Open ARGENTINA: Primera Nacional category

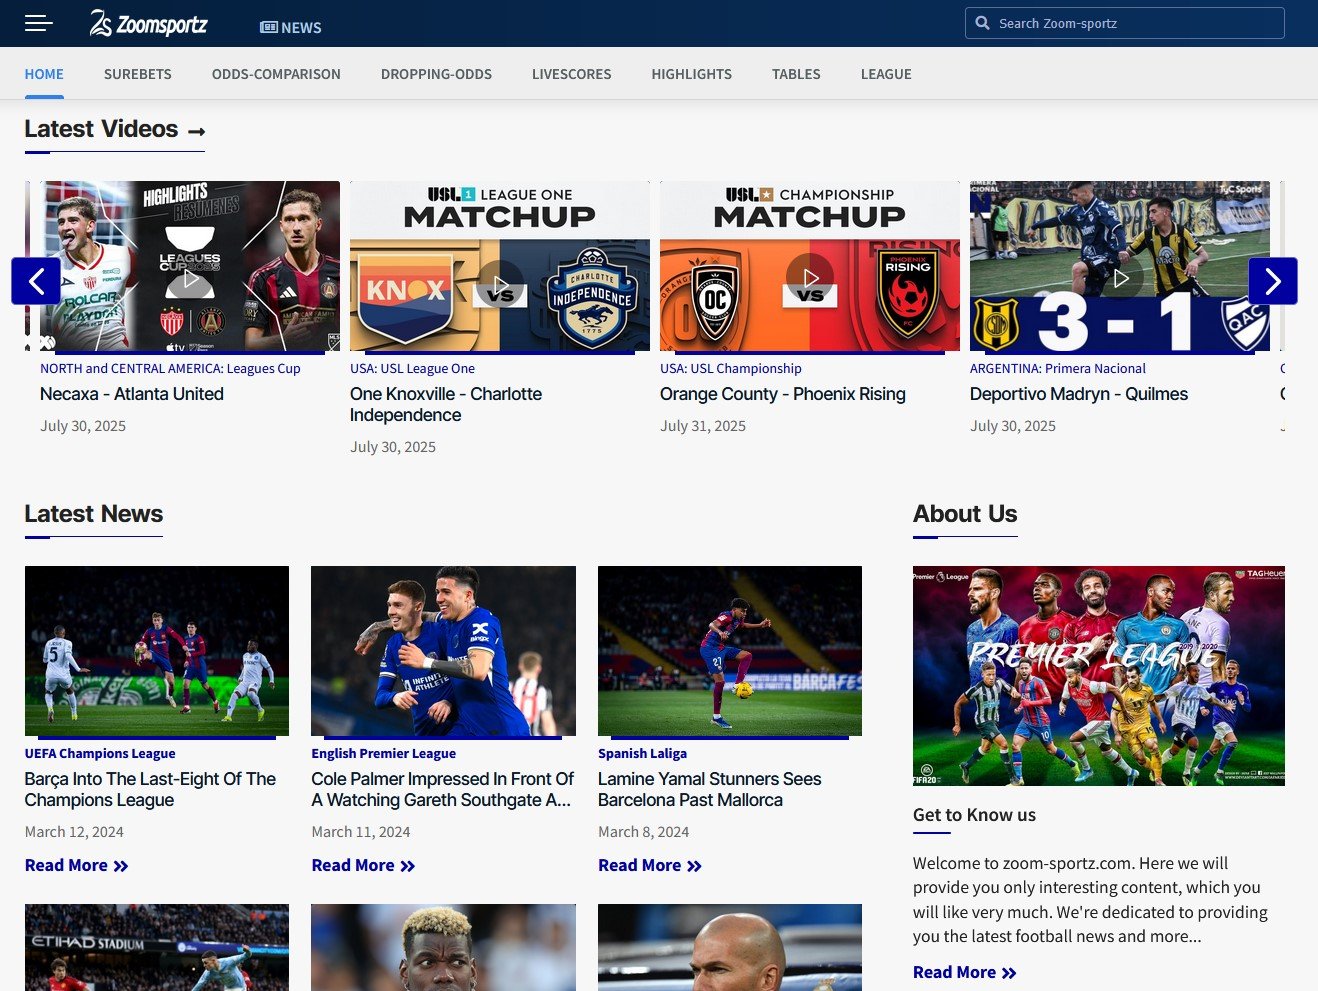[1058, 368]
